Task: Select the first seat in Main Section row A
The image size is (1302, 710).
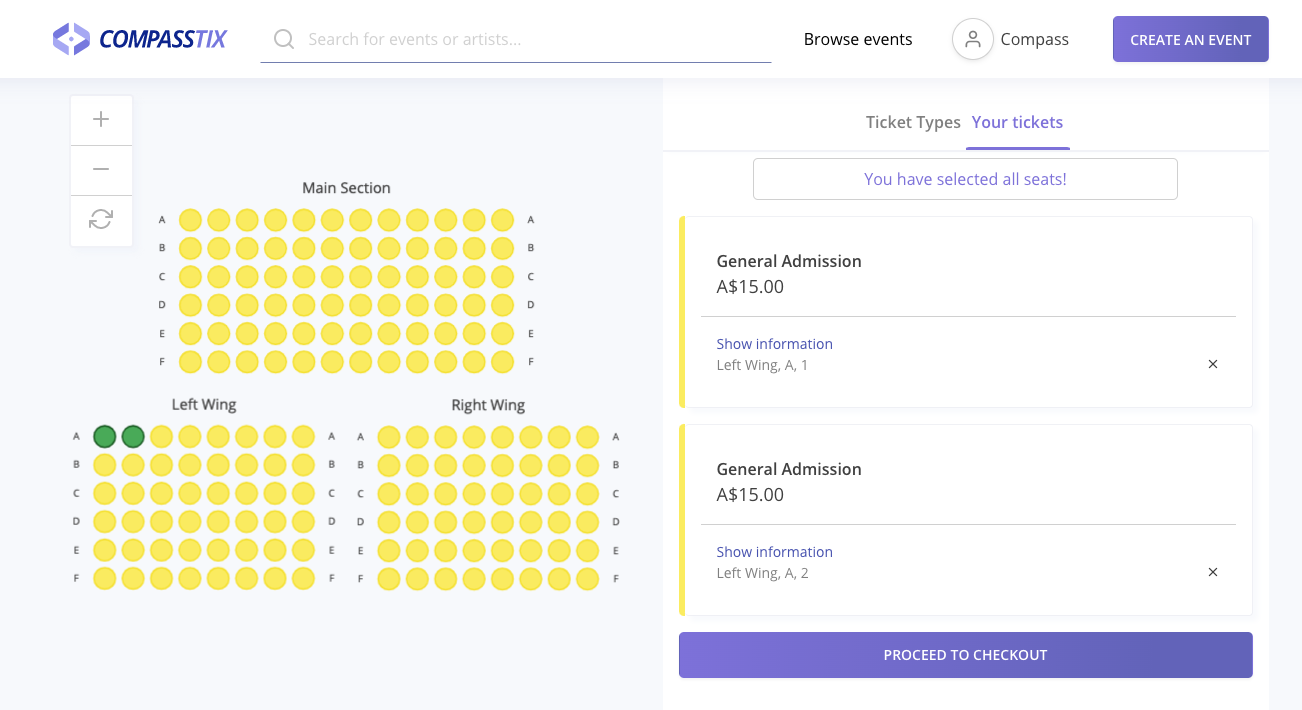Action: 190,219
